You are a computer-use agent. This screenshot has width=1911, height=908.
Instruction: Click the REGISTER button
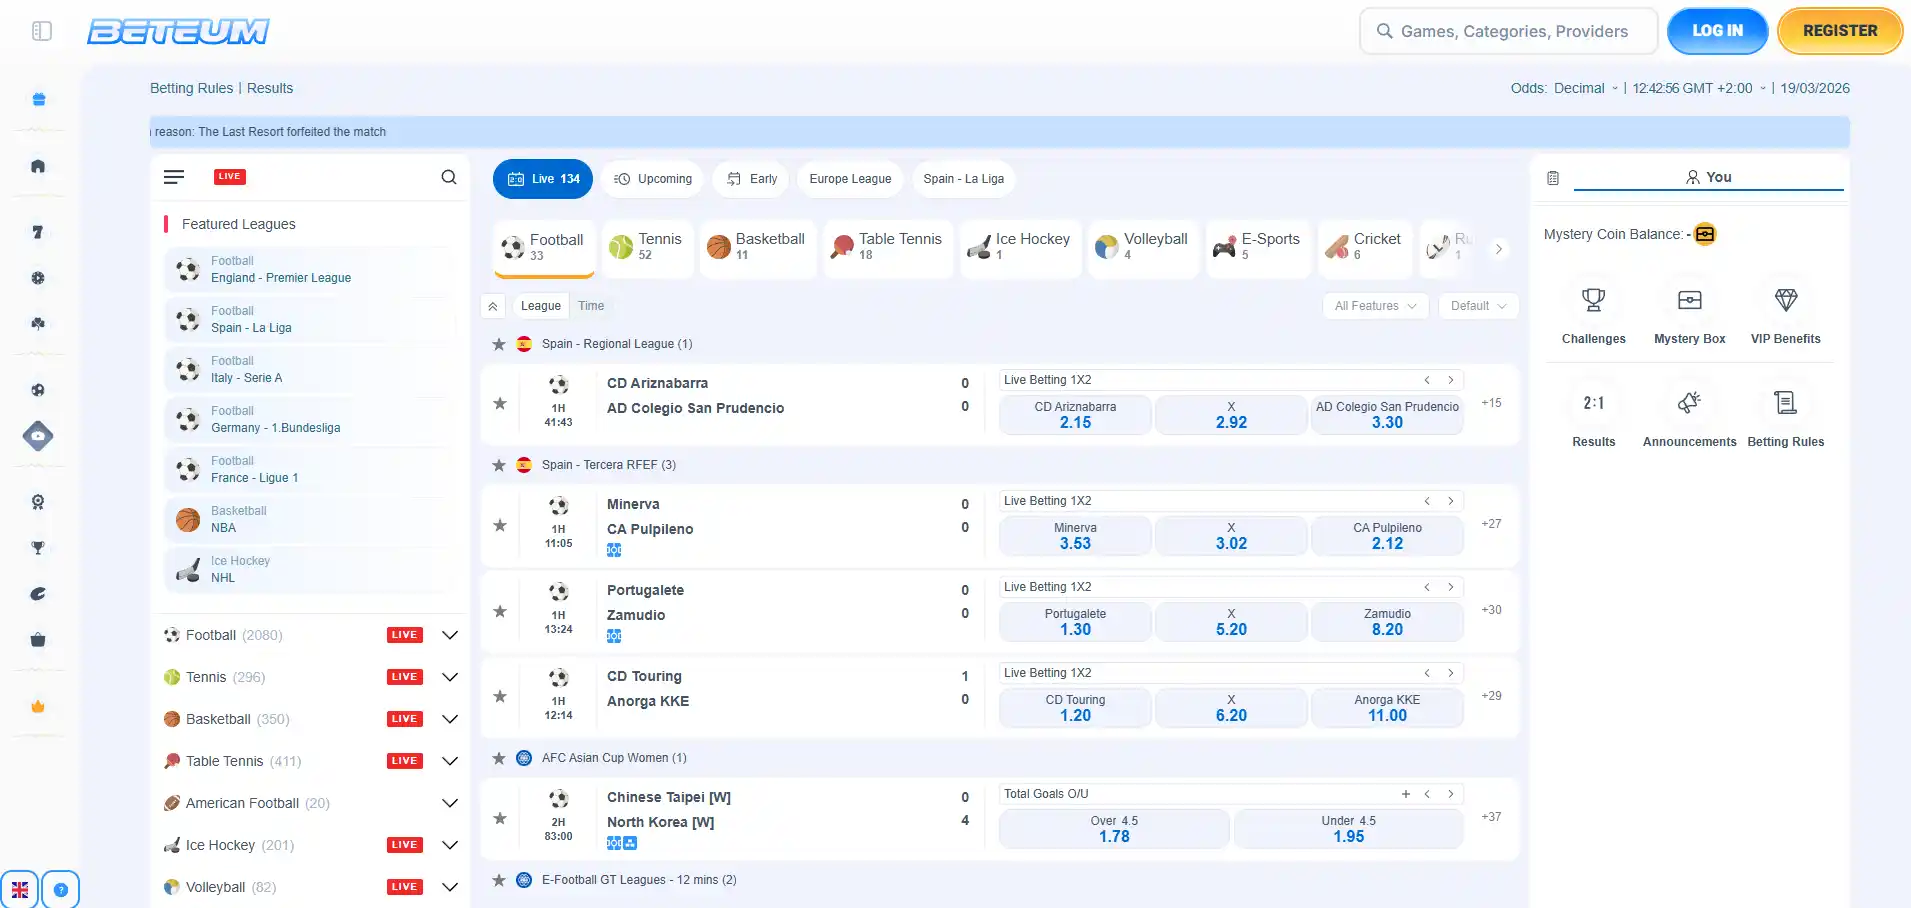pyautogui.click(x=1840, y=31)
